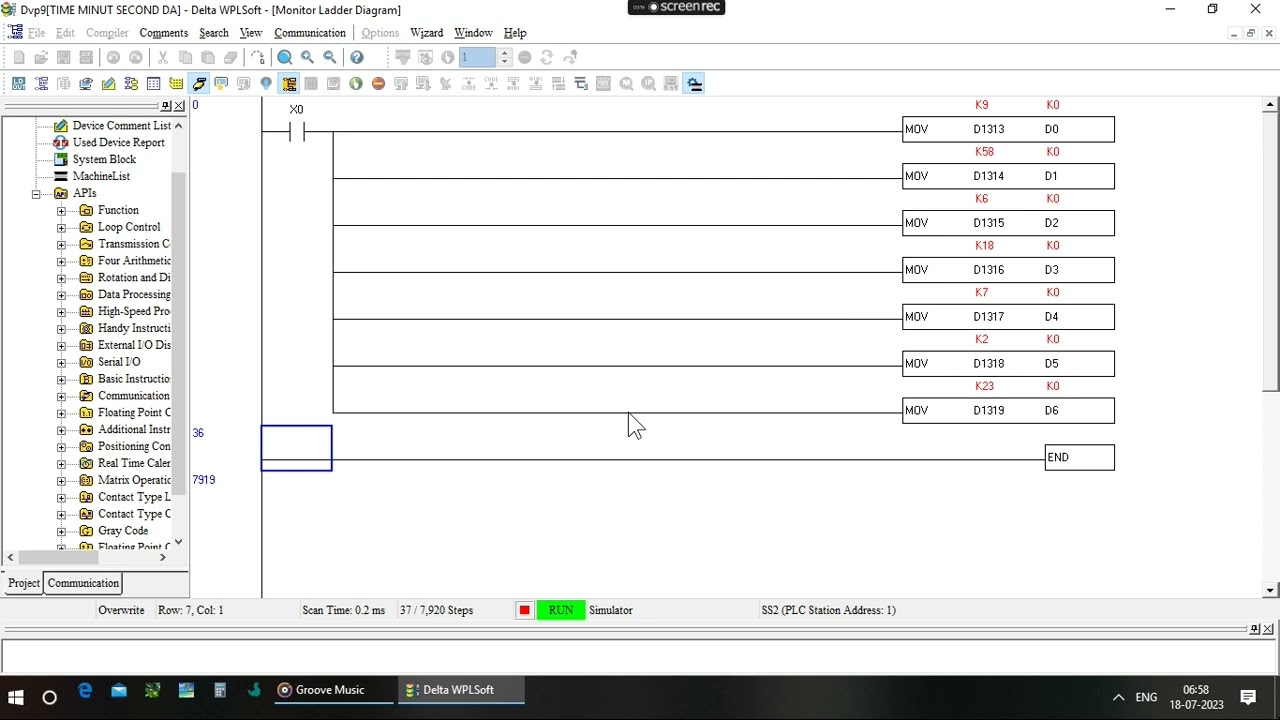The height and width of the screenshot is (720, 1280).
Task: Close the project tree panel
Action: click(179, 106)
